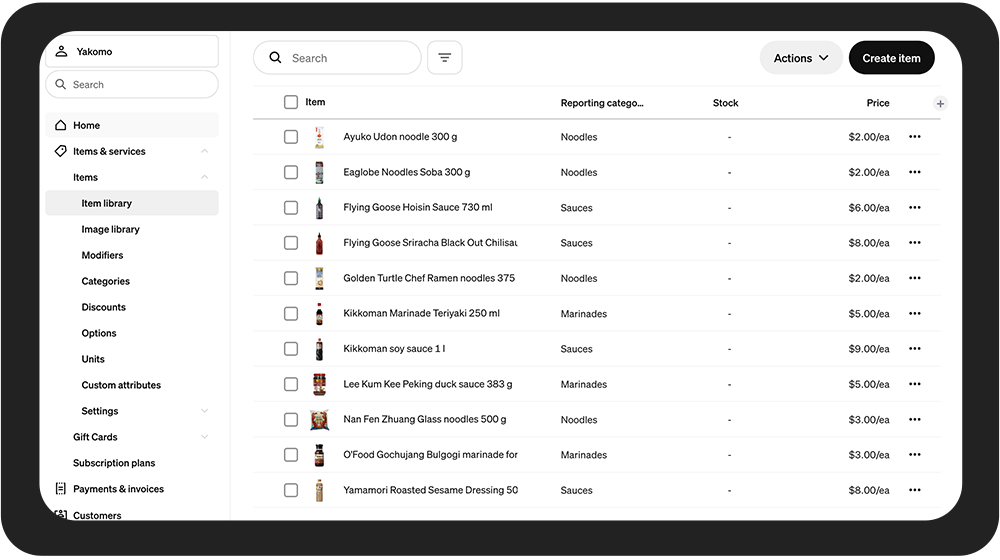Open more options for Yamamori Sesame Dressing

915,490
